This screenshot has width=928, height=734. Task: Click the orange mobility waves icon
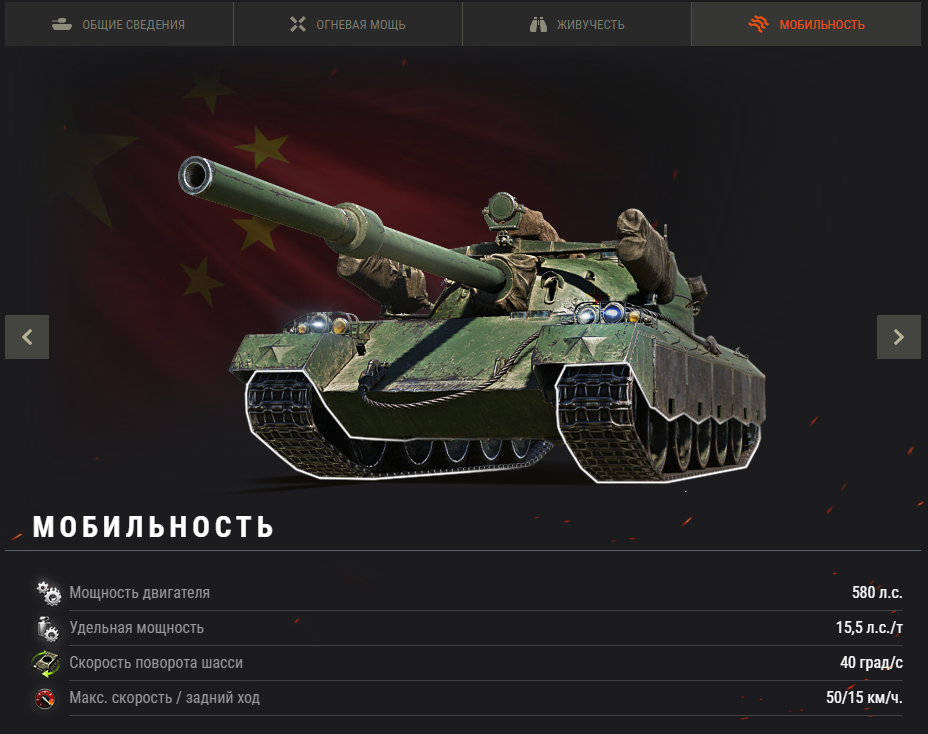(758, 24)
